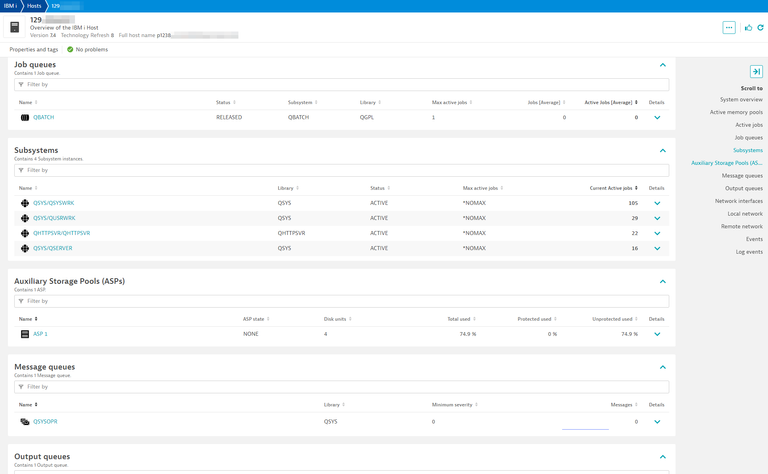This screenshot has height=474, width=768.
Task: Sort subsystems by Current Active jobs
Action: [x=613, y=188]
